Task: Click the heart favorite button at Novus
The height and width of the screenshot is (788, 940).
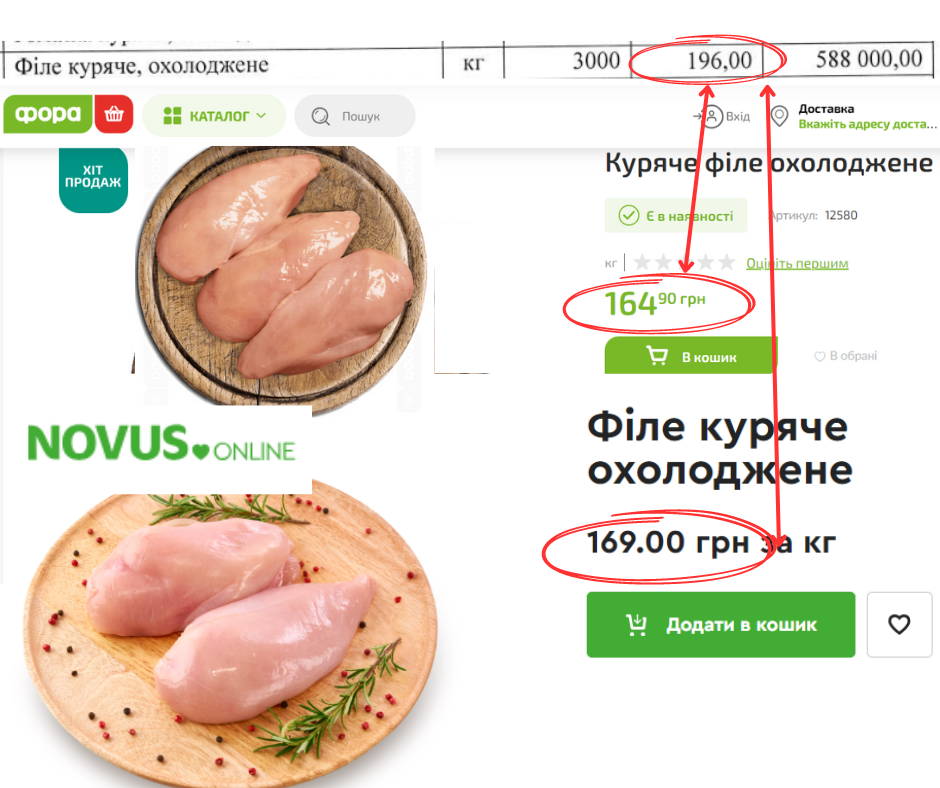Action: (899, 624)
